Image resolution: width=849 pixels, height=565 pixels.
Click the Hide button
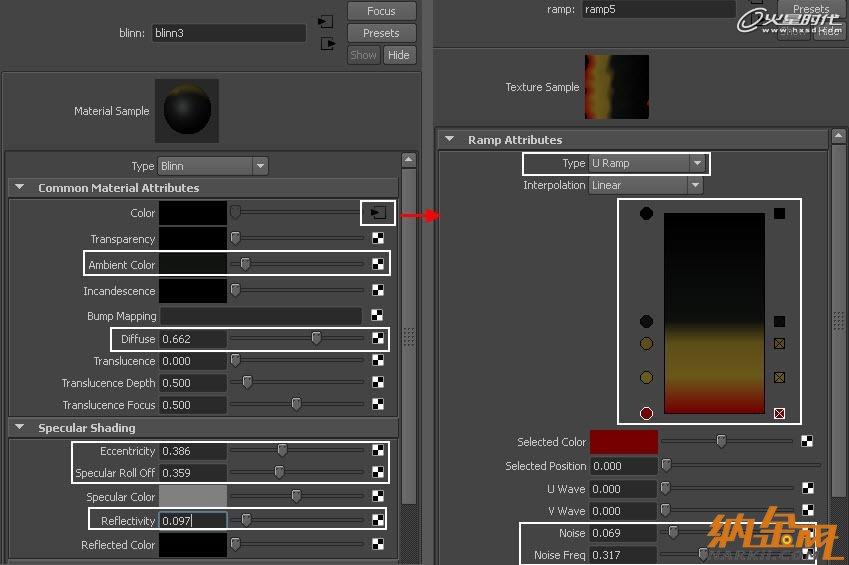[x=399, y=55]
